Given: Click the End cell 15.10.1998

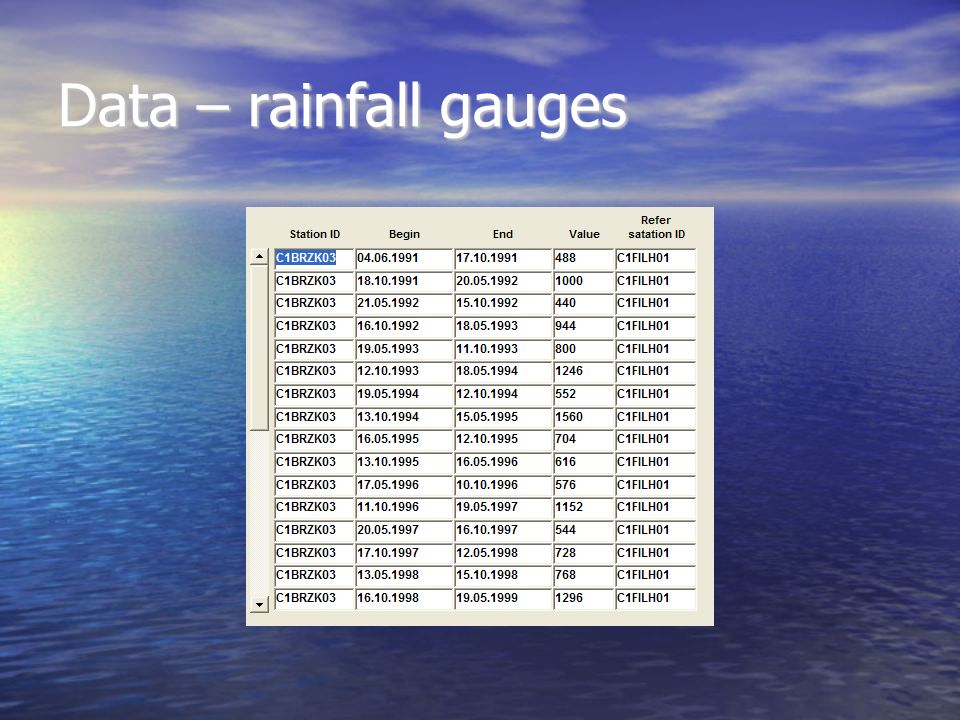Looking at the screenshot, I should coord(503,576).
